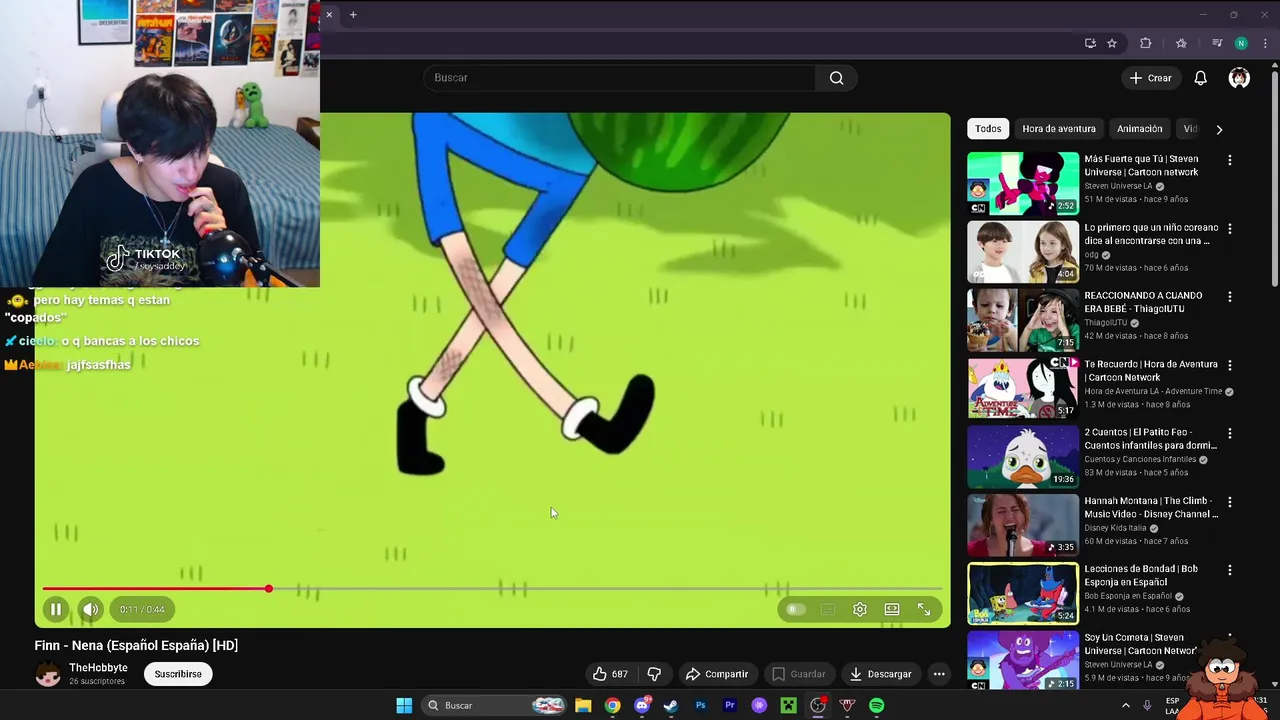
Task: Open options for Te Recuerdo video
Action: [1230, 365]
